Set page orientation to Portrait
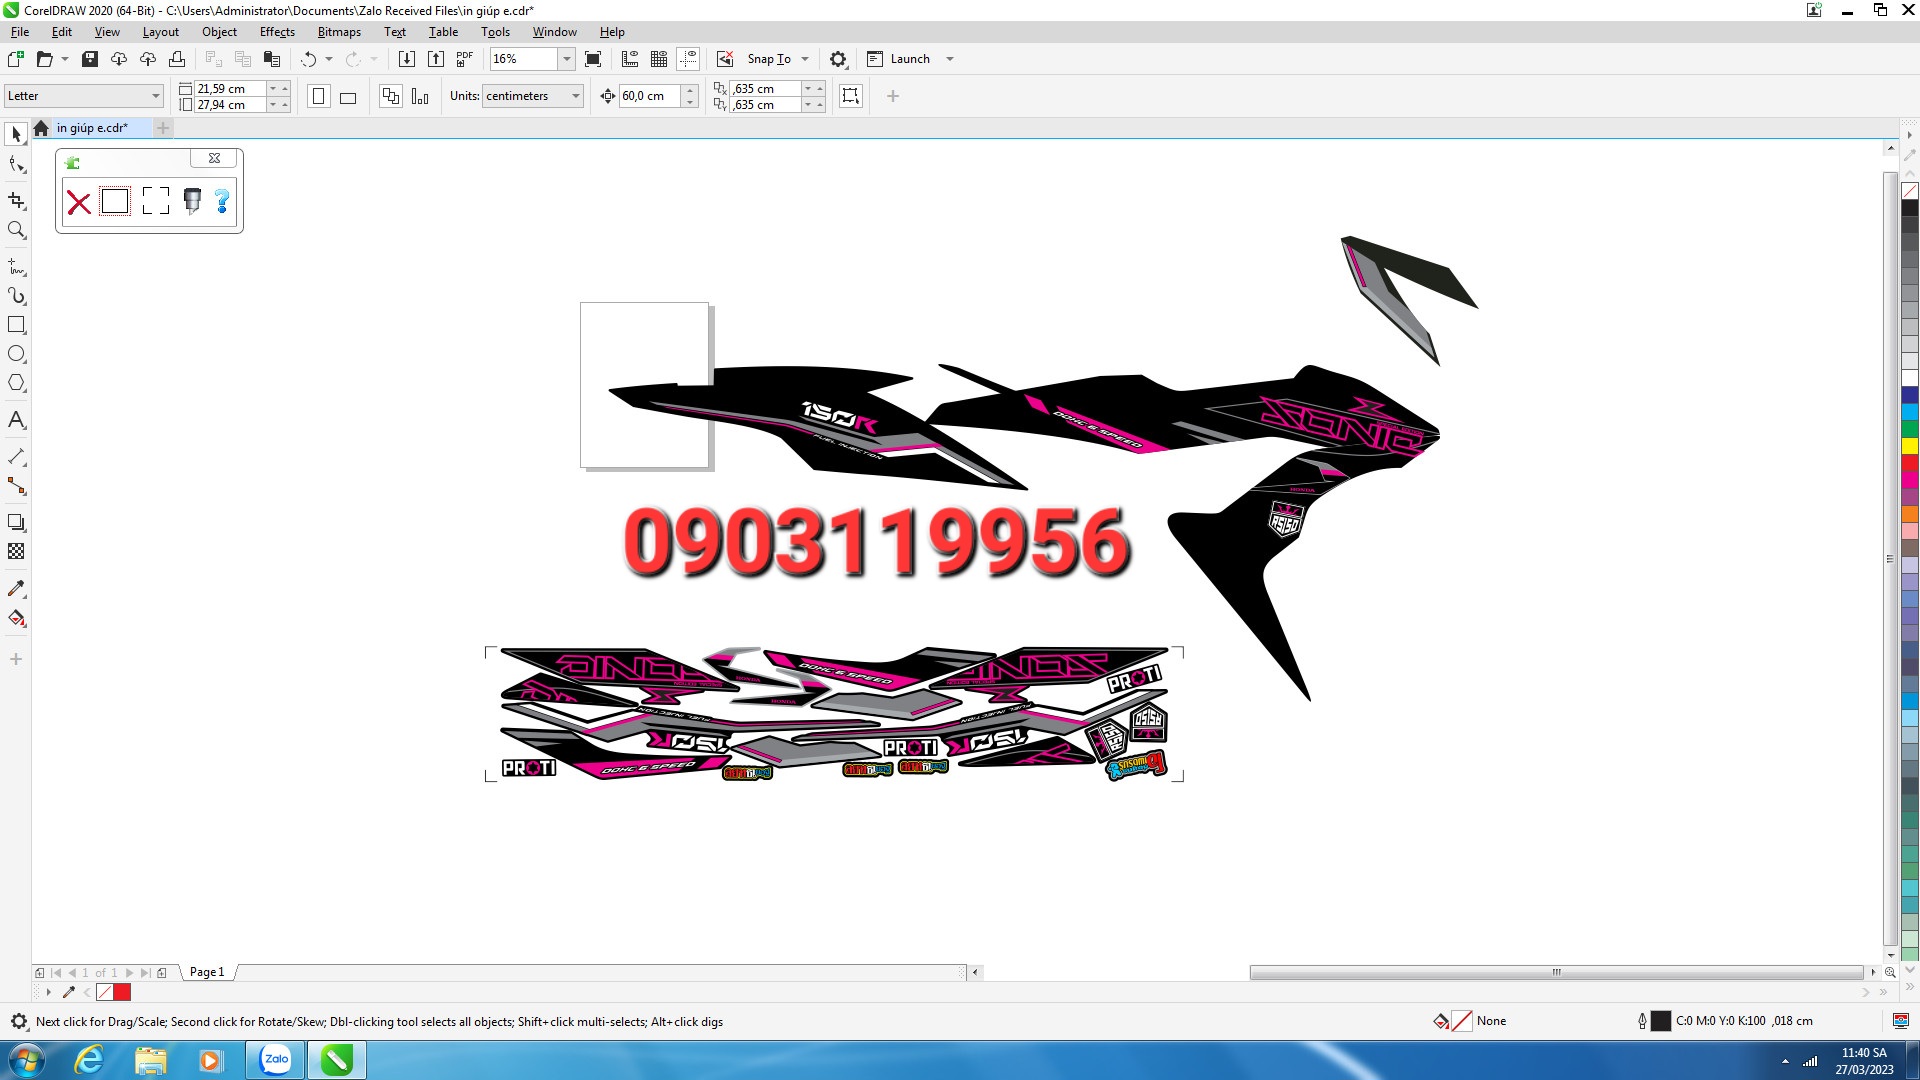Image resolution: width=1920 pixels, height=1080 pixels. coord(319,96)
